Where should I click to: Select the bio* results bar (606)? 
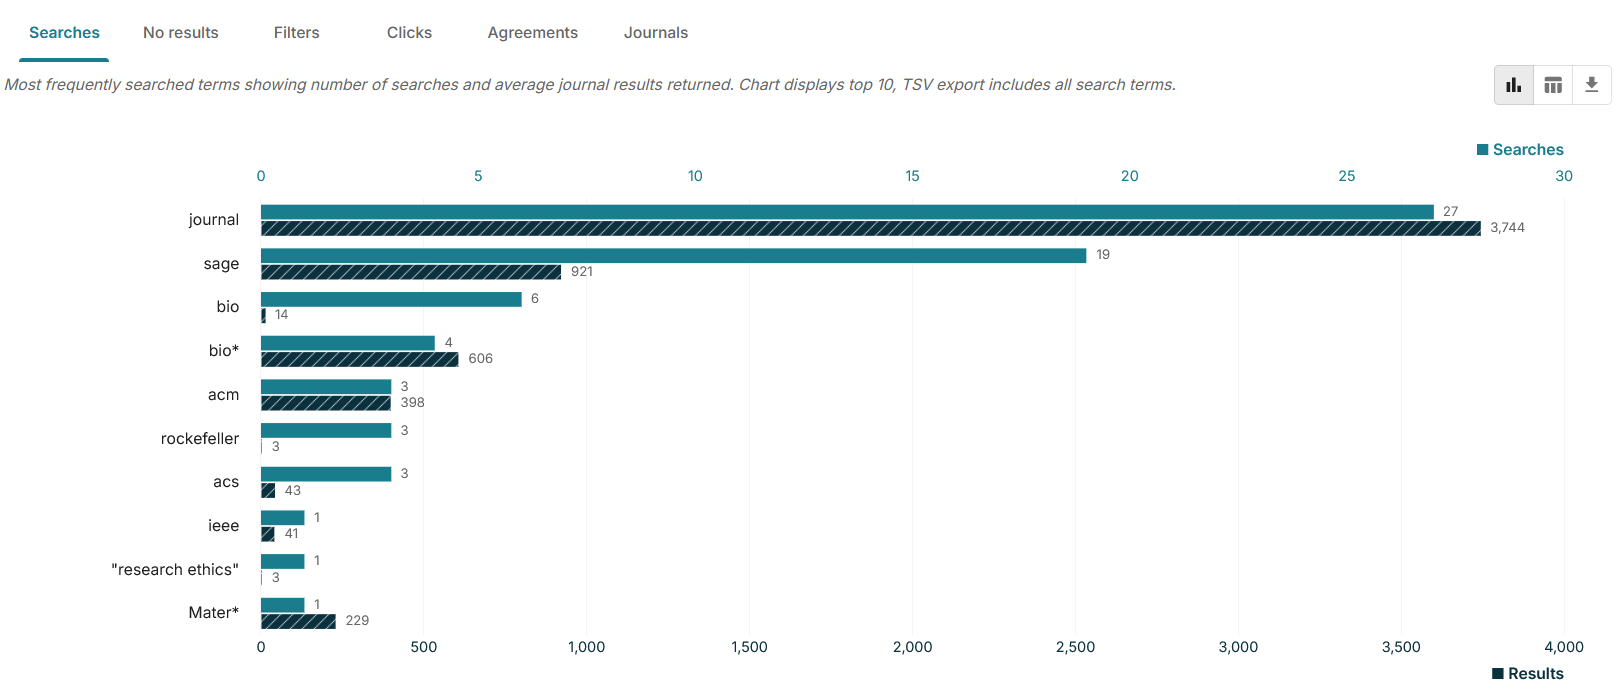(359, 360)
